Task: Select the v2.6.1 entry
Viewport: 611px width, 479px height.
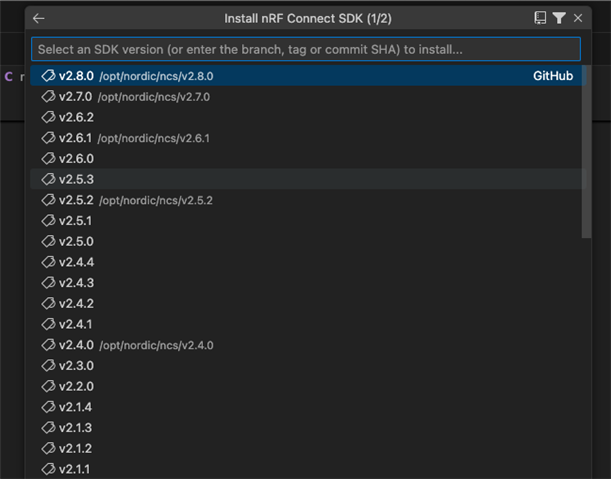Action: [308, 138]
